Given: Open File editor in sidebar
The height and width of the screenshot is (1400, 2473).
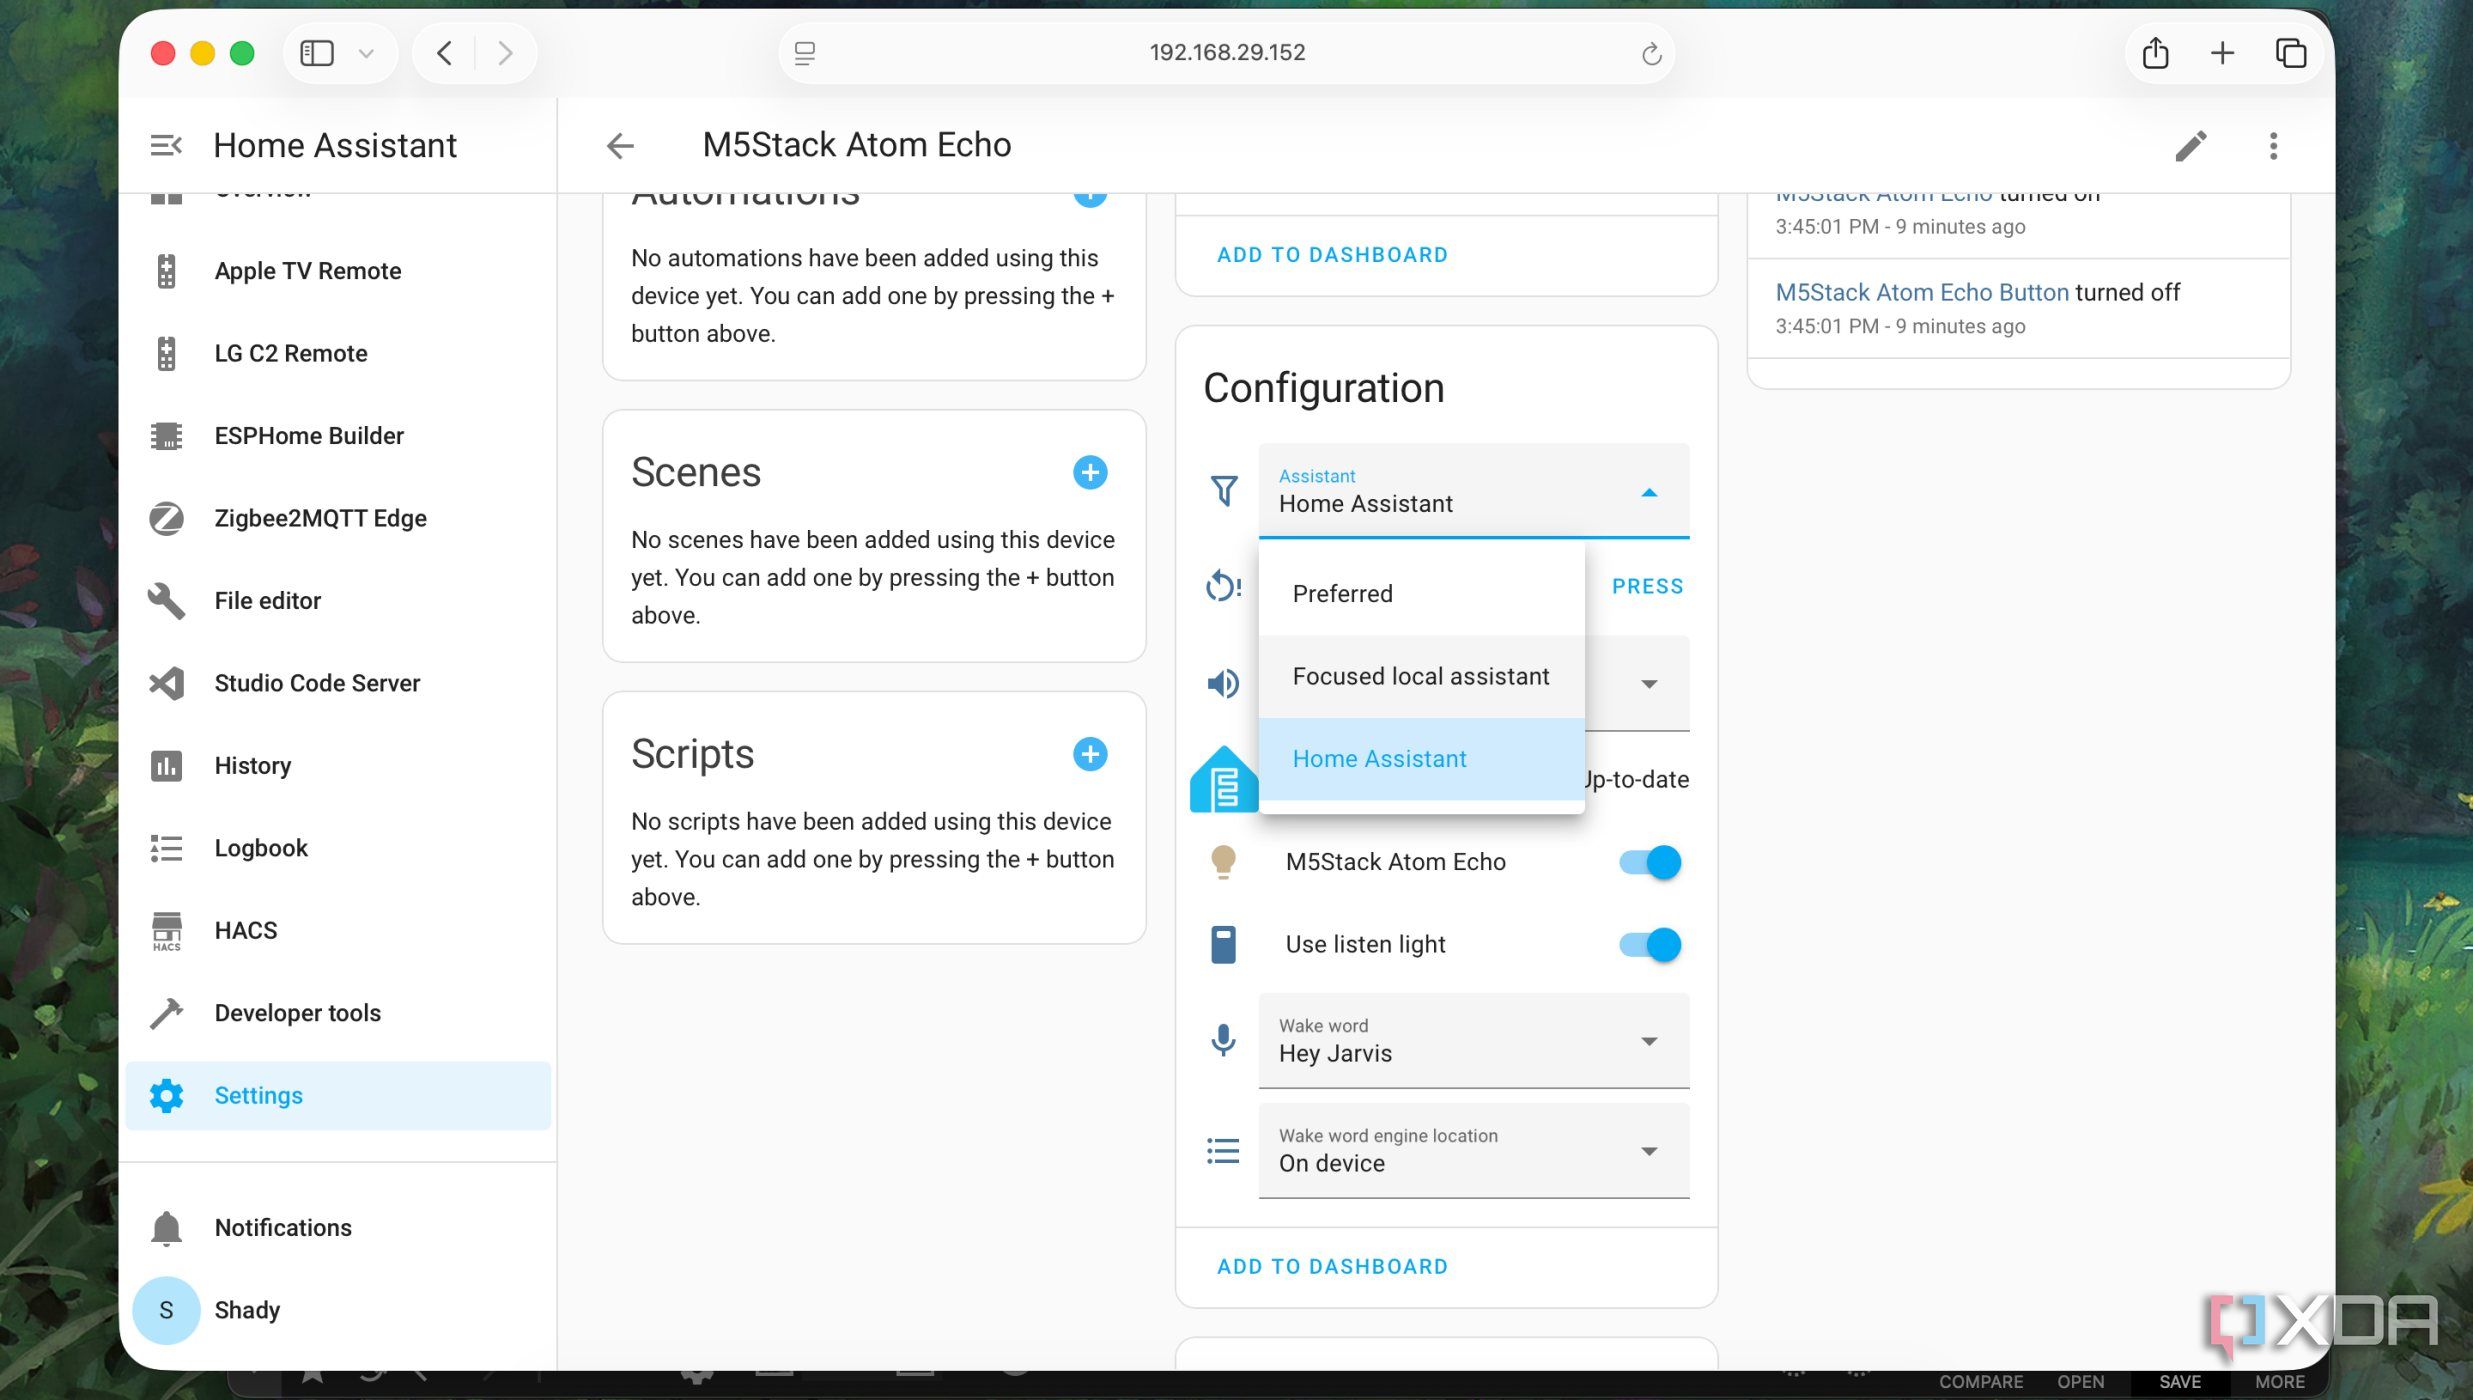Looking at the screenshot, I should click(x=338, y=601).
